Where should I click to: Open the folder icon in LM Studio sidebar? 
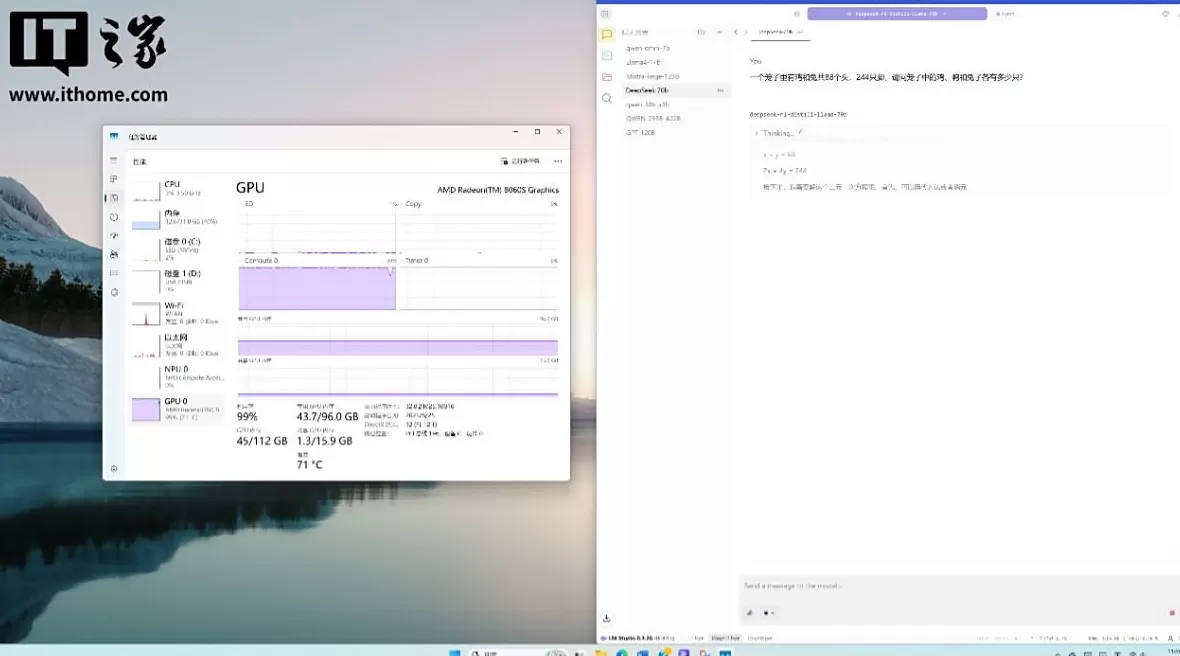point(606,77)
